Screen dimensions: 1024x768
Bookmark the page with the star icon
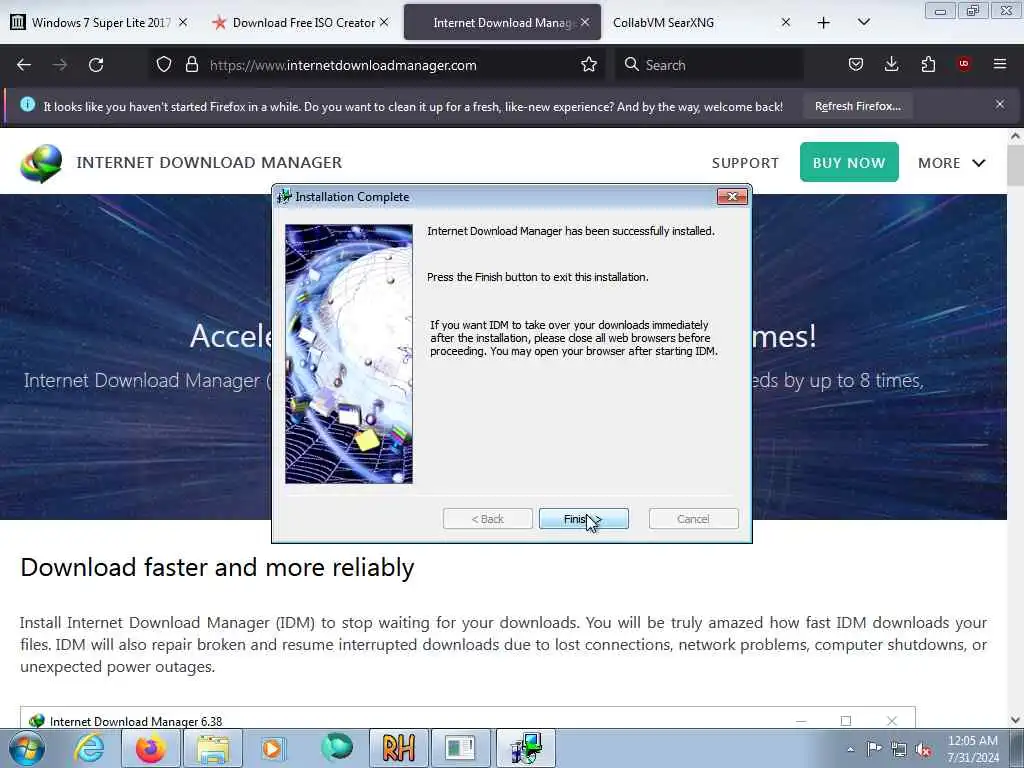(589, 65)
